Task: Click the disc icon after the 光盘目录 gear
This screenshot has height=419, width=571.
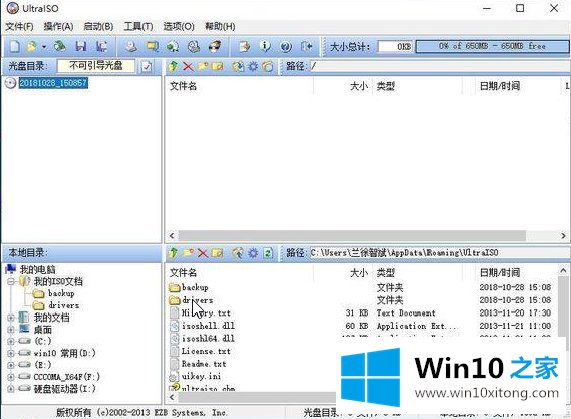Action: pyautogui.click(x=268, y=66)
